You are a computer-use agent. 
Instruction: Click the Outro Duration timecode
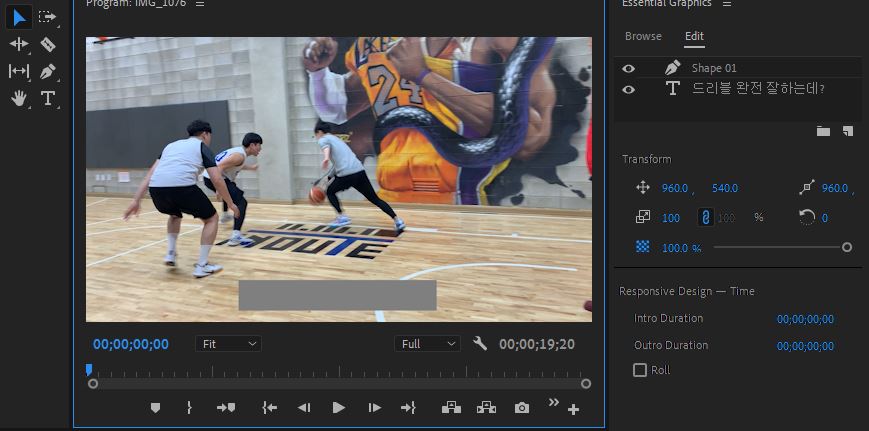point(805,346)
